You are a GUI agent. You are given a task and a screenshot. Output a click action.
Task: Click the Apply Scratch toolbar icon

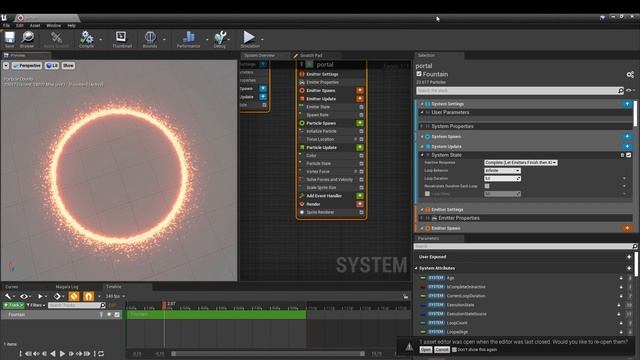(x=56, y=38)
